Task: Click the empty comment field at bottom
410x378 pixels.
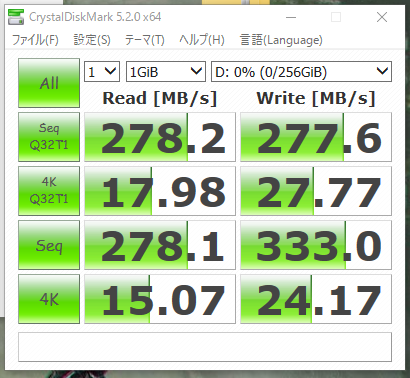Action: pyautogui.click(x=205, y=347)
